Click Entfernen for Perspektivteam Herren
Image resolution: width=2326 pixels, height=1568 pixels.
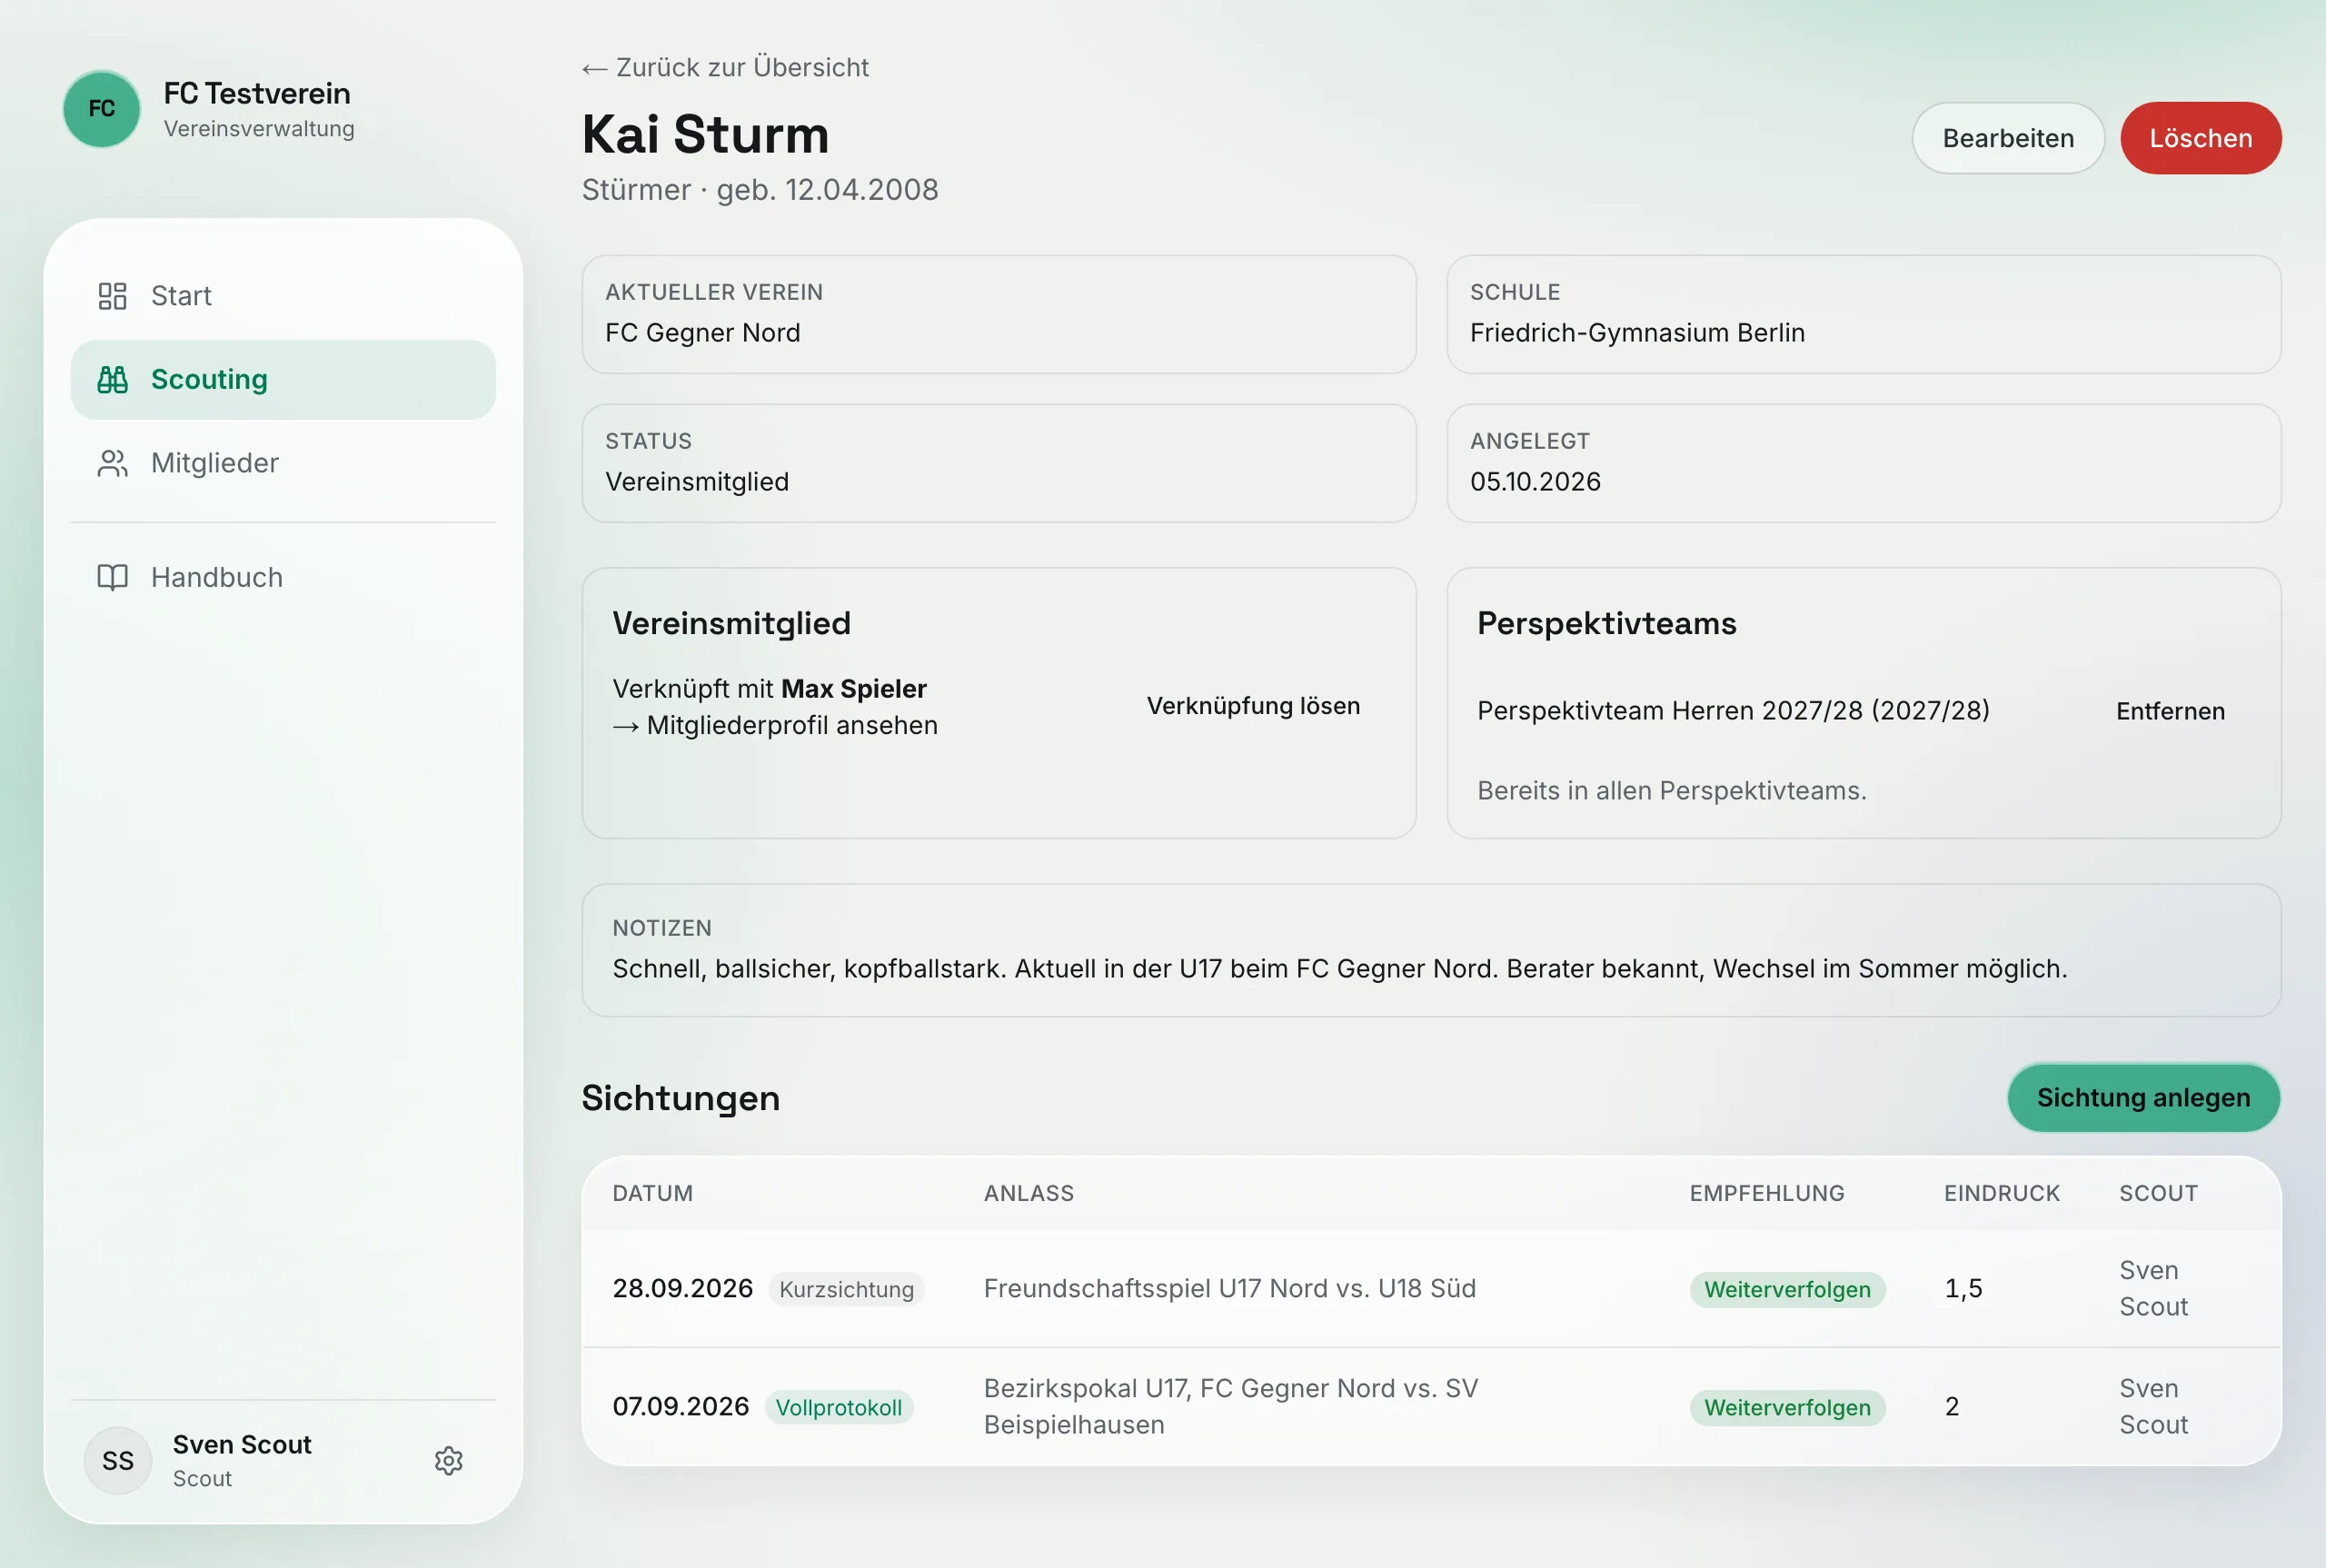pyautogui.click(x=2170, y=711)
